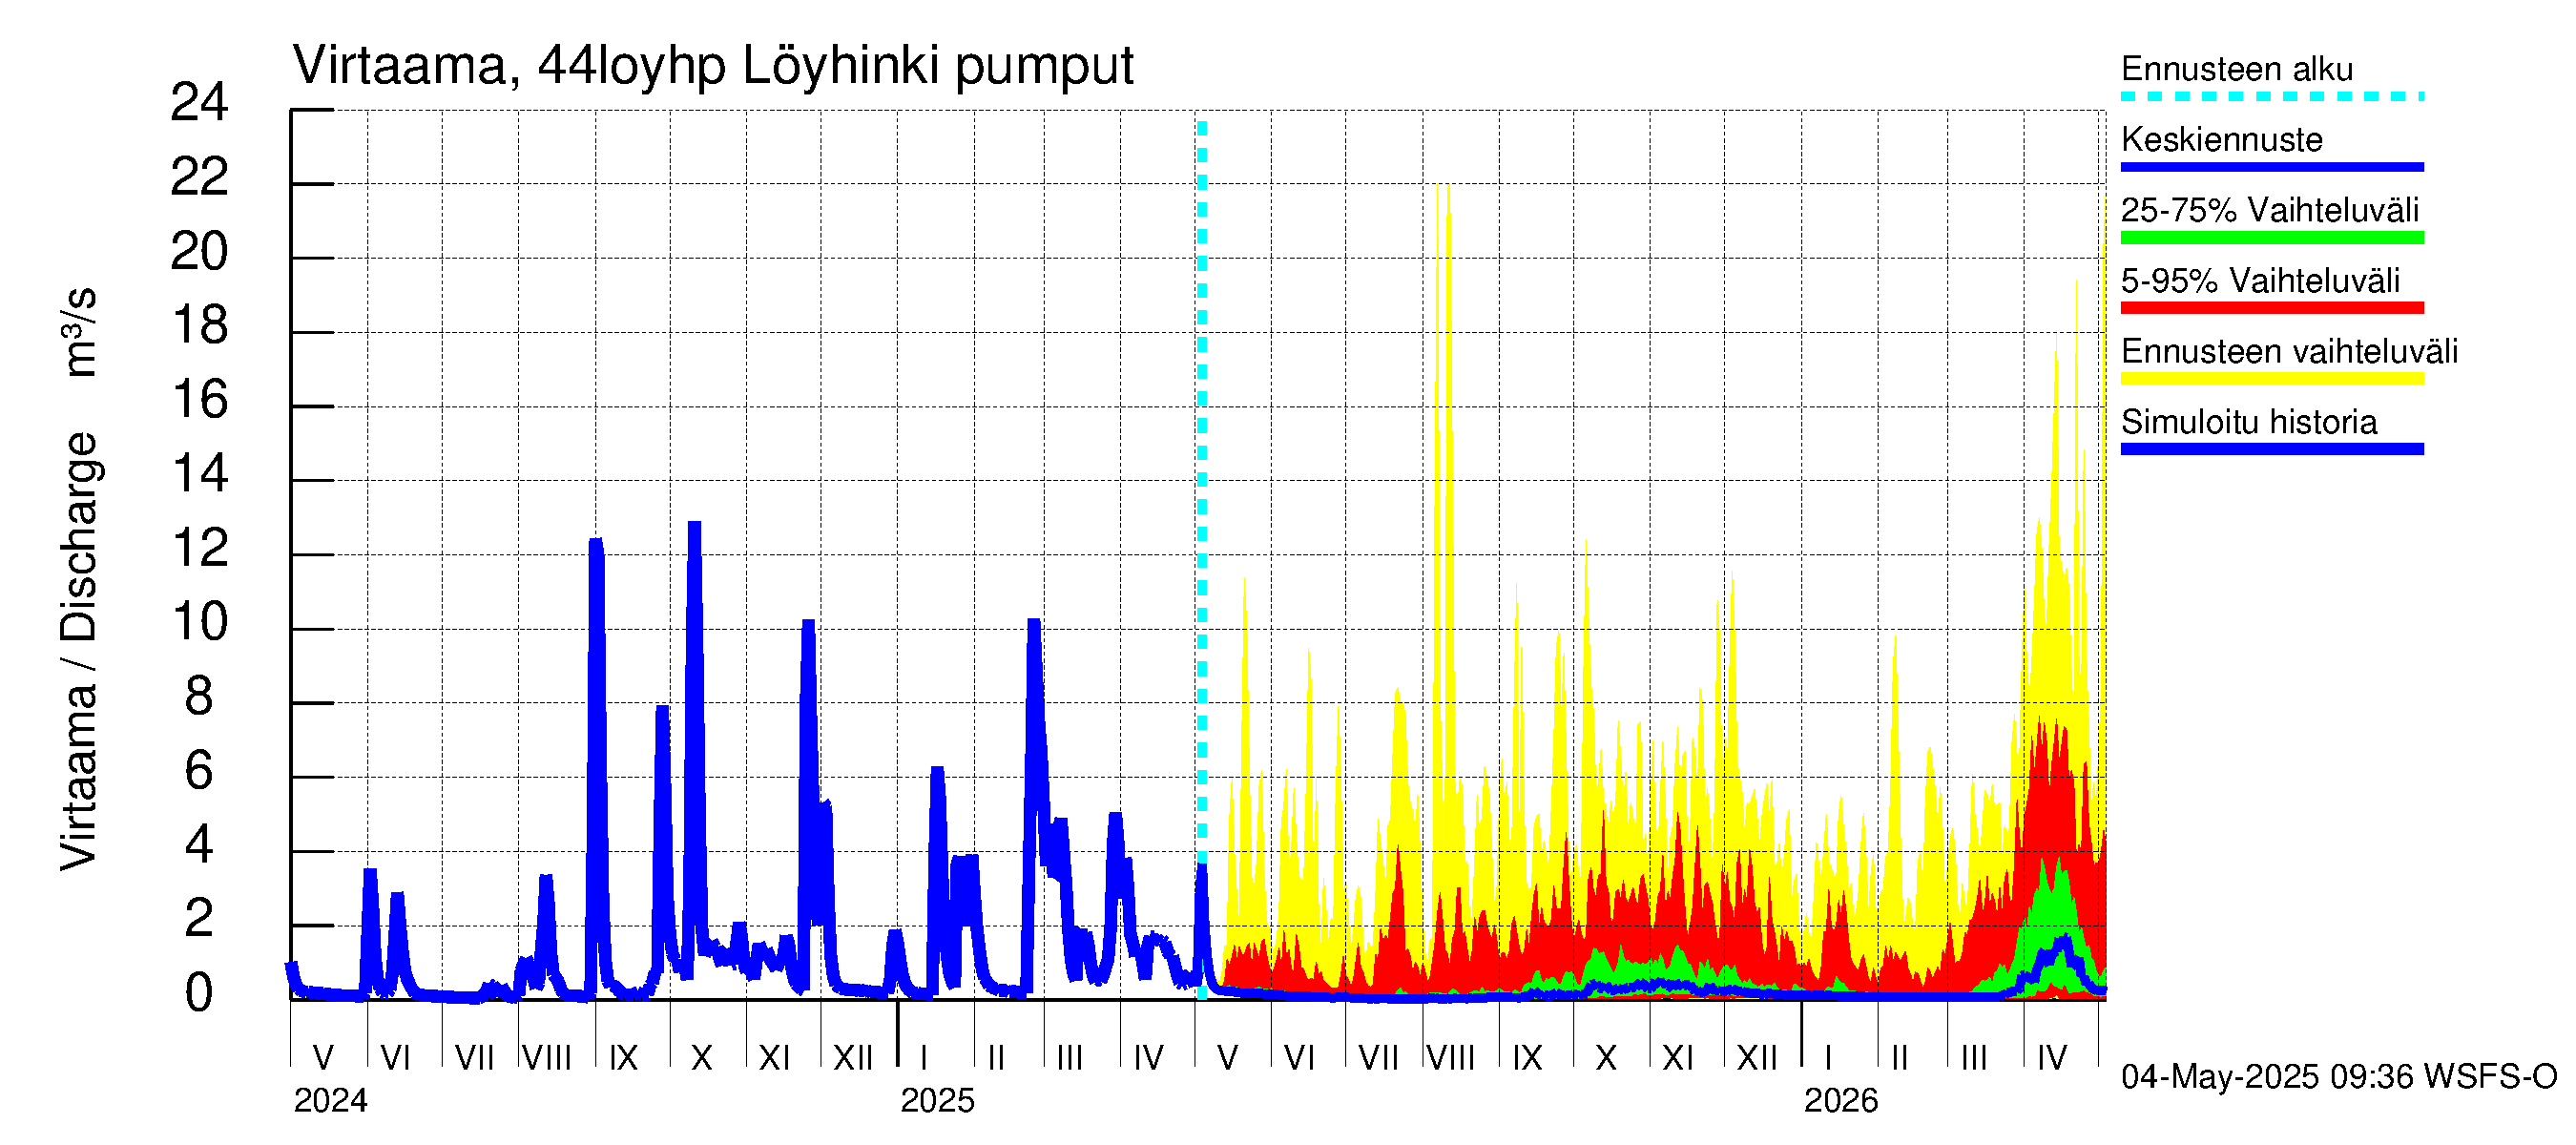The image size is (2576, 1145).
Task: Click the y-axis value '12'
Action: tap(200, 548)
